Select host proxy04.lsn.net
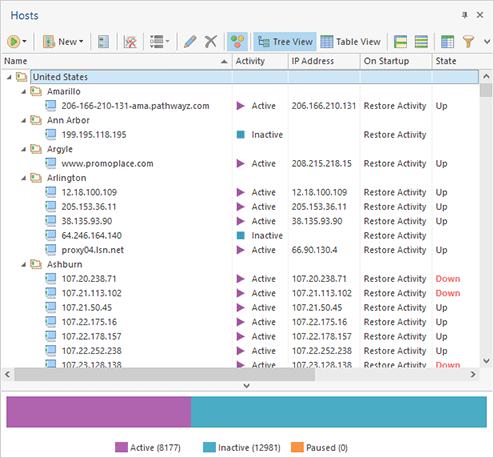This screenshot has height=458, width=494. pyautogui.click(x=92, y=250)
